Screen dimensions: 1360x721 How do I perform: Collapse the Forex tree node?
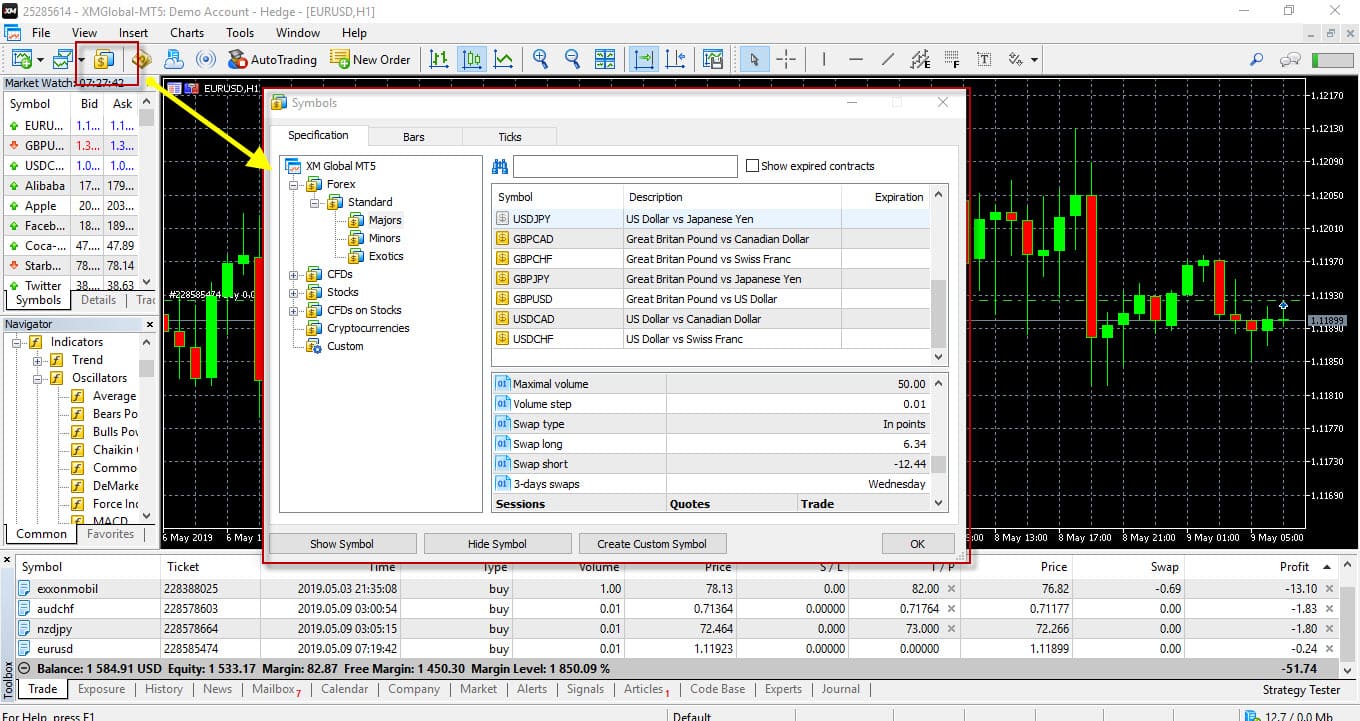point(295,185)
